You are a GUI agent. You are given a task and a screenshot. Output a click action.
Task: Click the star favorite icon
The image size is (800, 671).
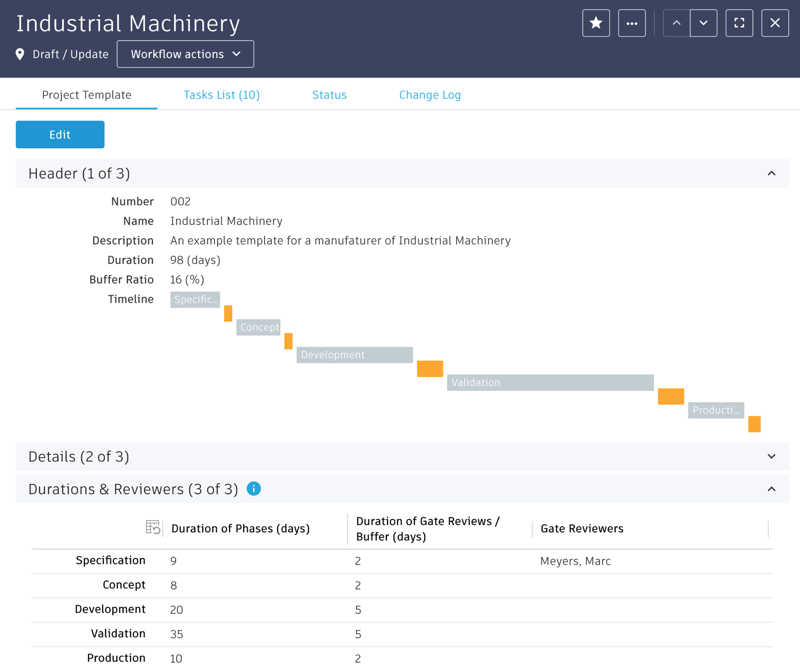click(x=596, y=23)
